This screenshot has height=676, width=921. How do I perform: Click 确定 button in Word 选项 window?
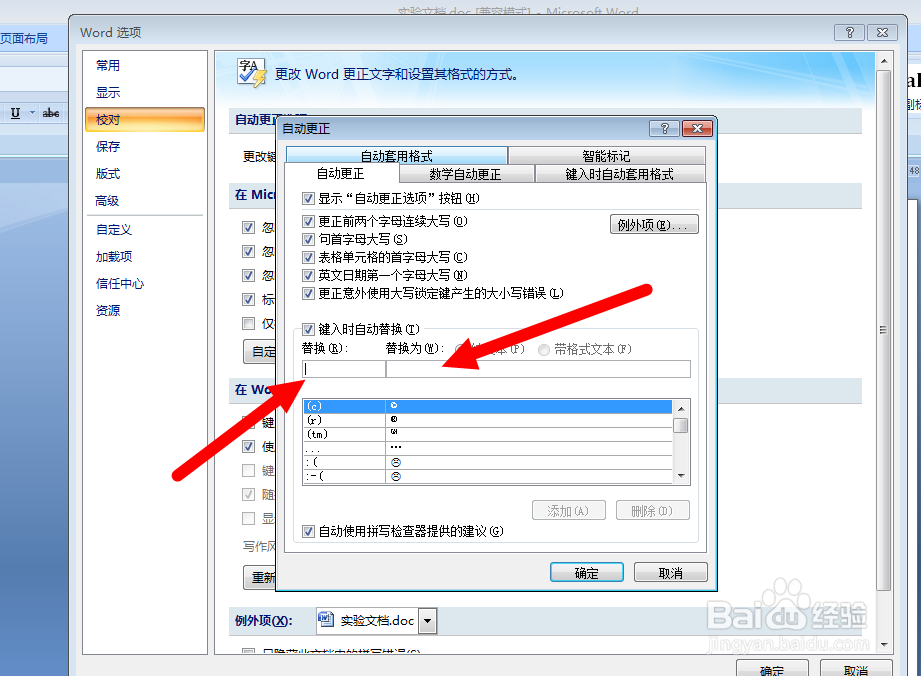[772, 668]
